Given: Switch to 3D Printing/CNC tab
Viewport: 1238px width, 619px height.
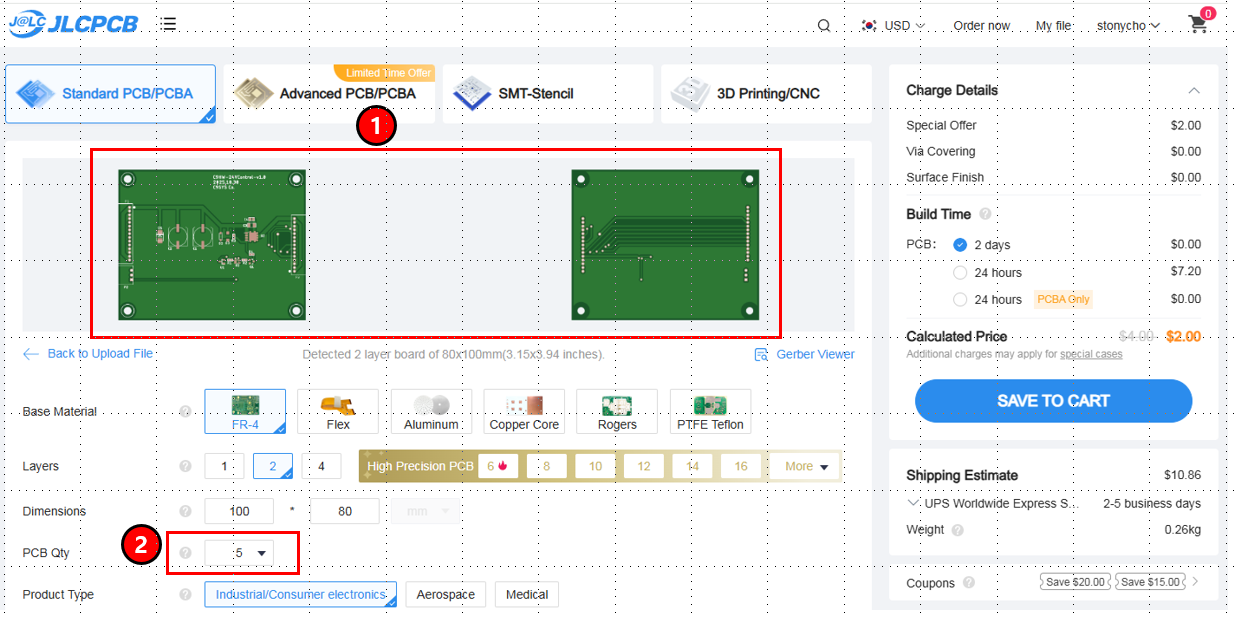Looking at the screenshot, I should pos(766,94).
